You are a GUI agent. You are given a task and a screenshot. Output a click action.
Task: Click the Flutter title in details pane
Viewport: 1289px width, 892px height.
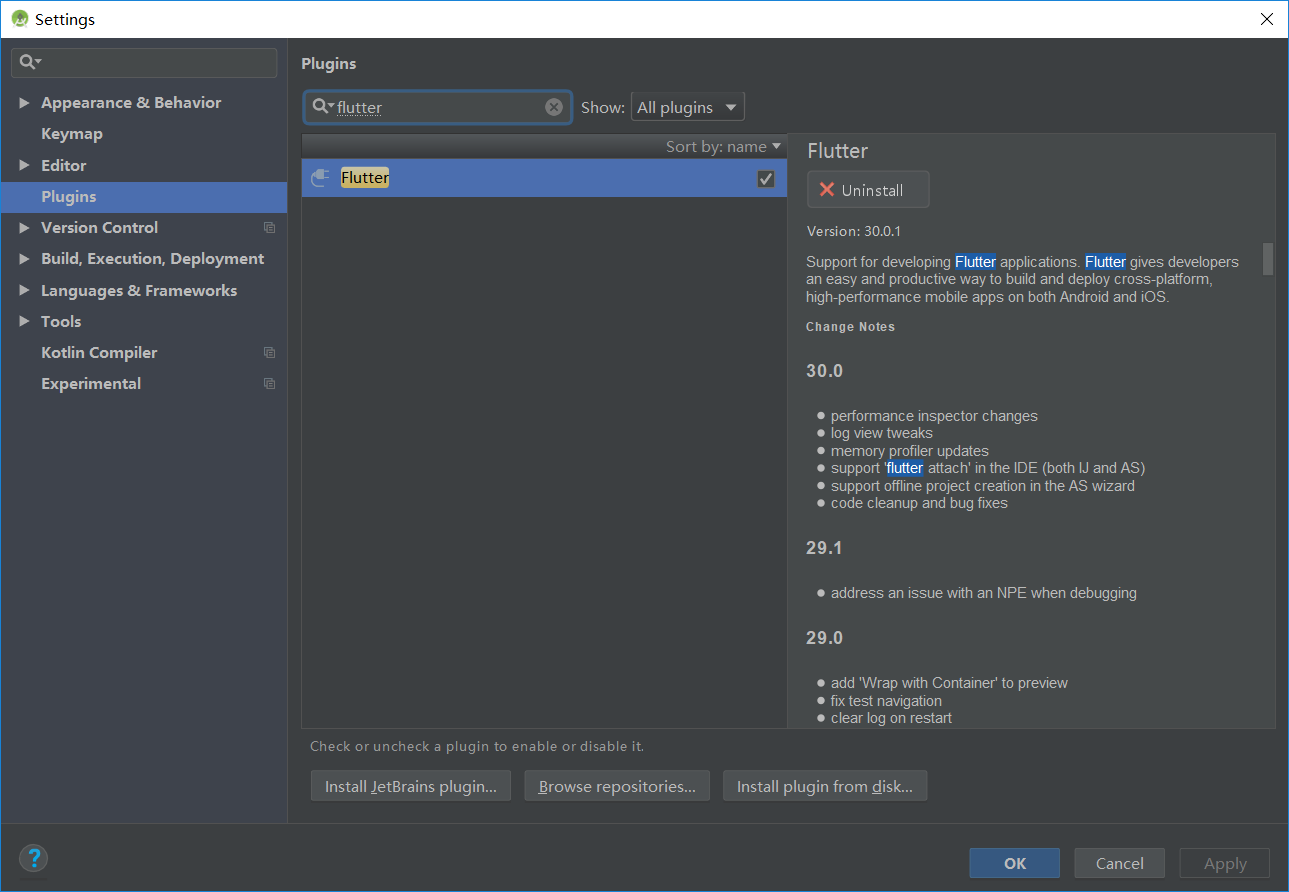(x=838, y=151)
